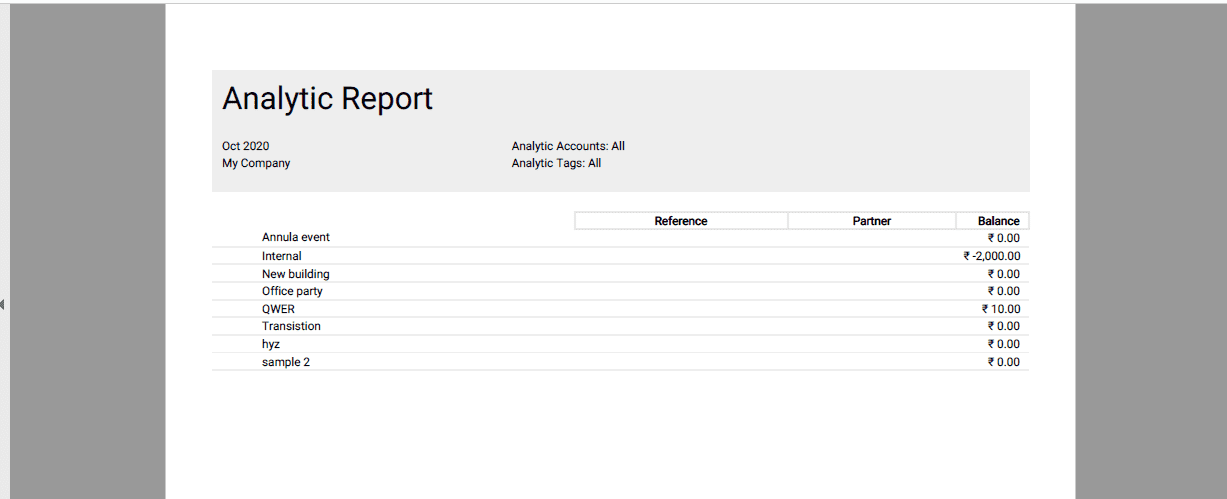
Task: Select the Office party row
Action: click(x=292, y=291)
